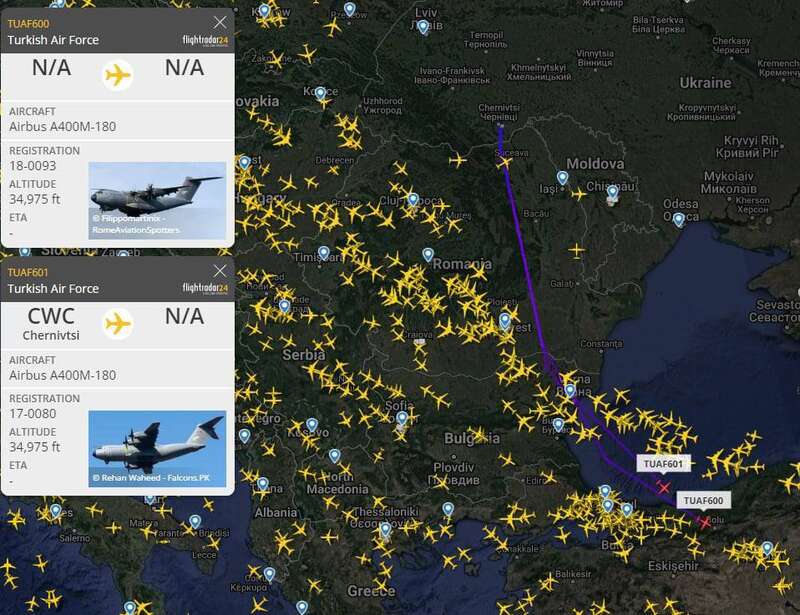
Task: Click the Cluj-Napoca airport pin
Action: coord(413,200)
